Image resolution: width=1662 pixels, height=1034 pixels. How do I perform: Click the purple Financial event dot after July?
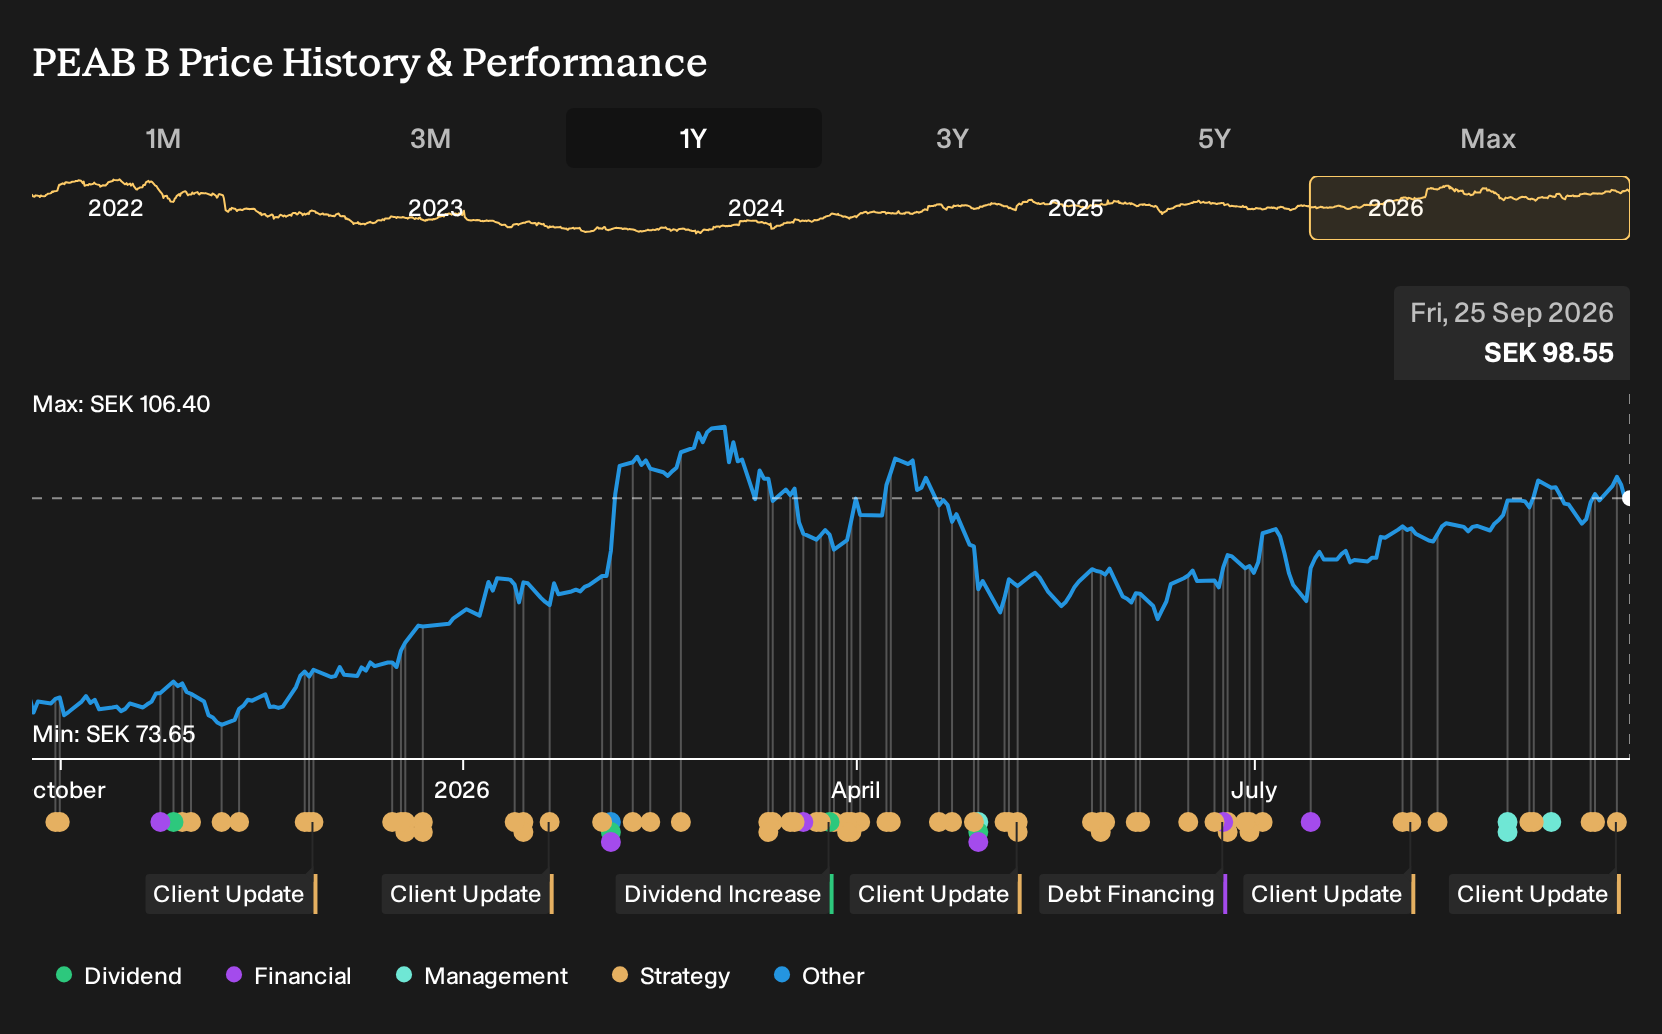point(1310,822)
